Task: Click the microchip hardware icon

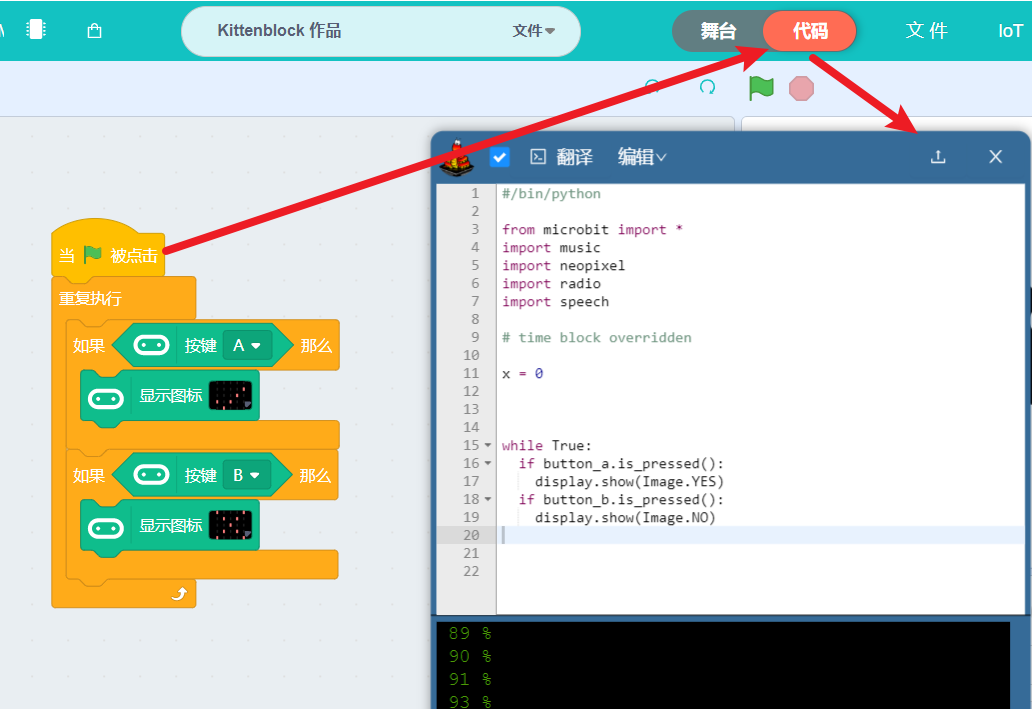Action: [x=36, y=30]
